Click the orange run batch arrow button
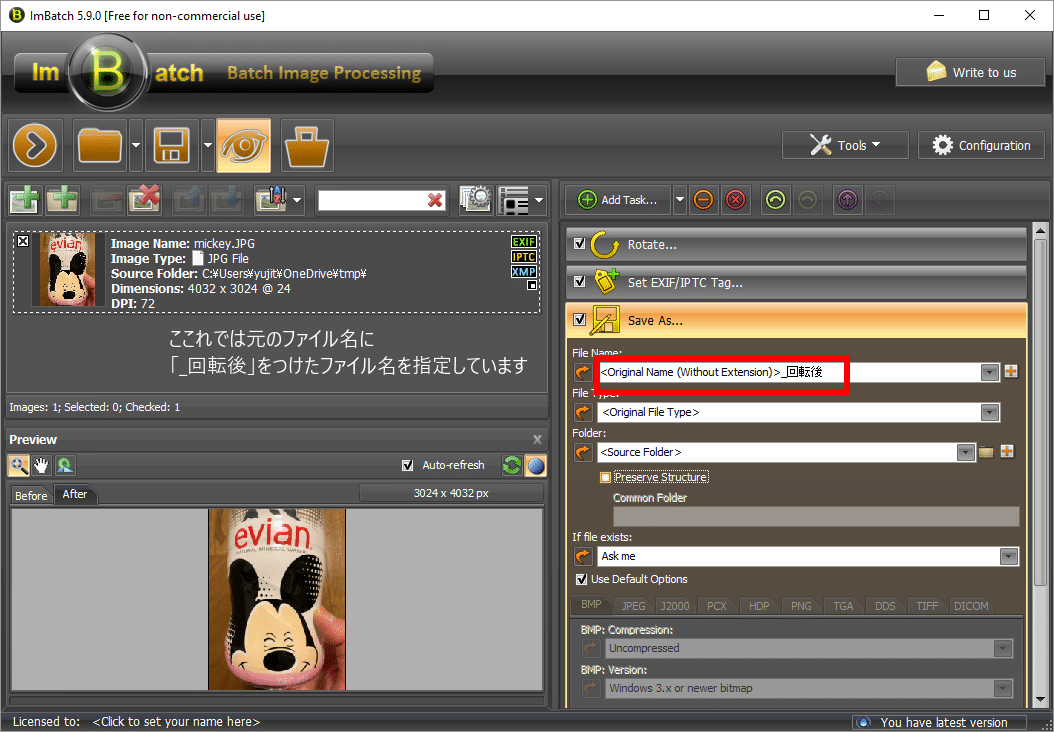 [37, 146]
